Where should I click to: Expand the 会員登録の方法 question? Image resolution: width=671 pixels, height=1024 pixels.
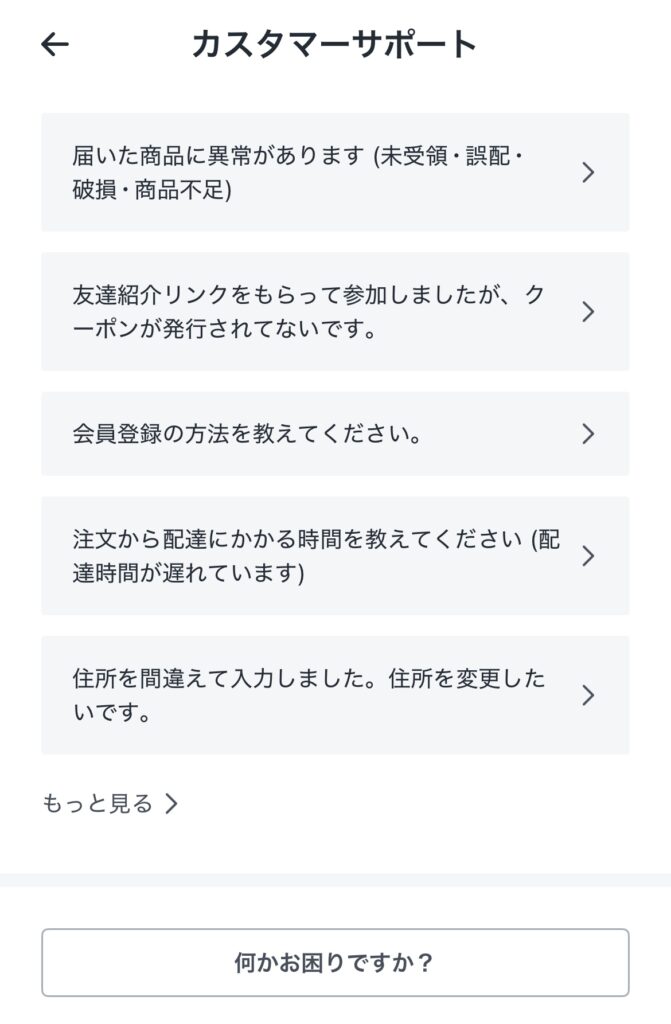[300, 434]
